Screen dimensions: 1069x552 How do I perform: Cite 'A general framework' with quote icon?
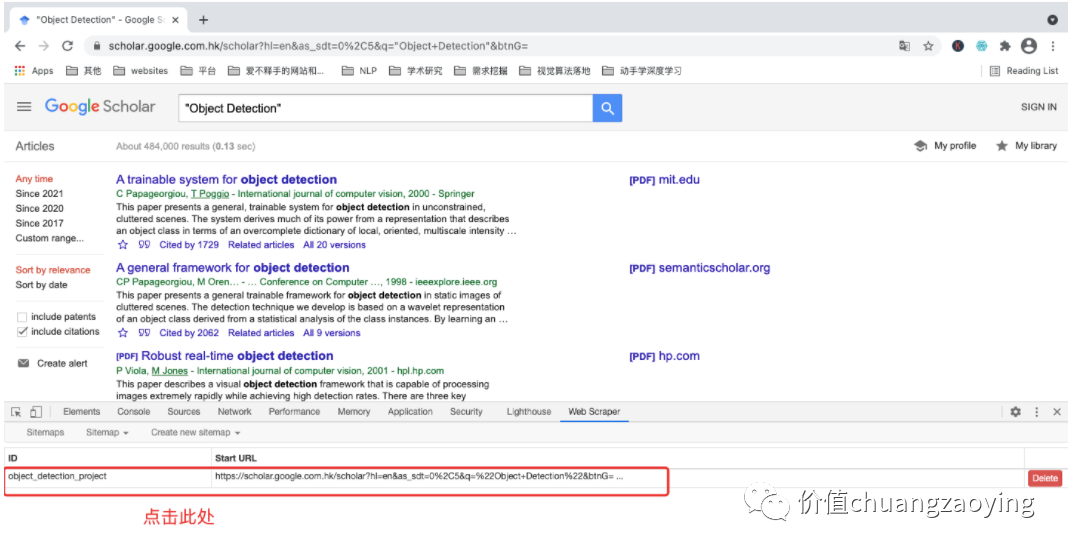(x=145, y=333)
